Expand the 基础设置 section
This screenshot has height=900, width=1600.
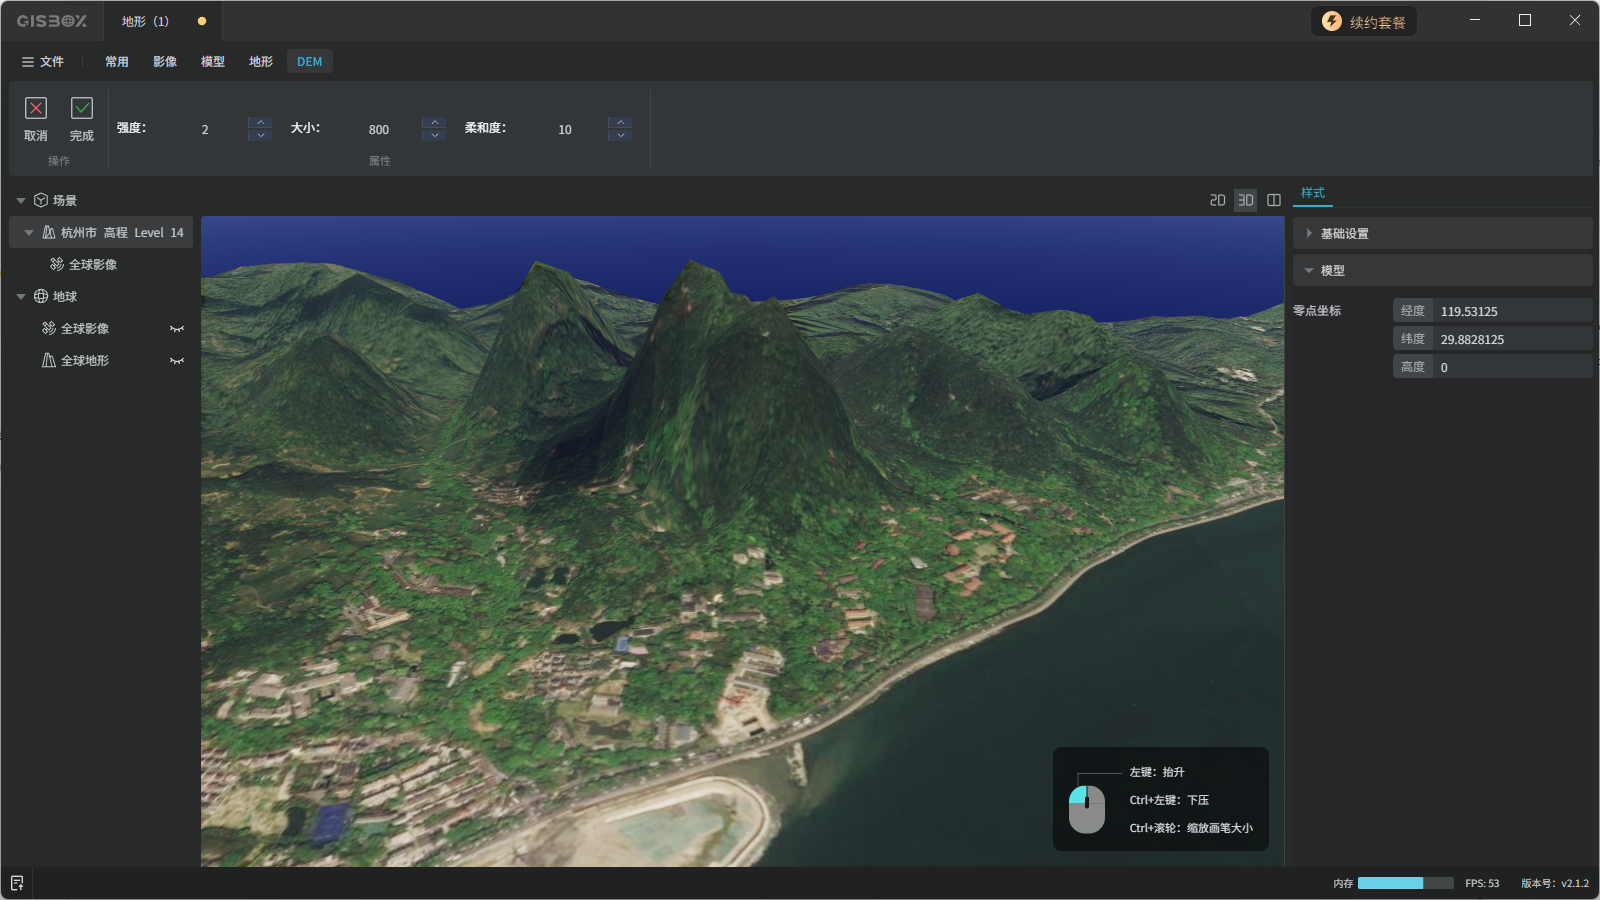pyautogui.click(x=1309, y=234)
